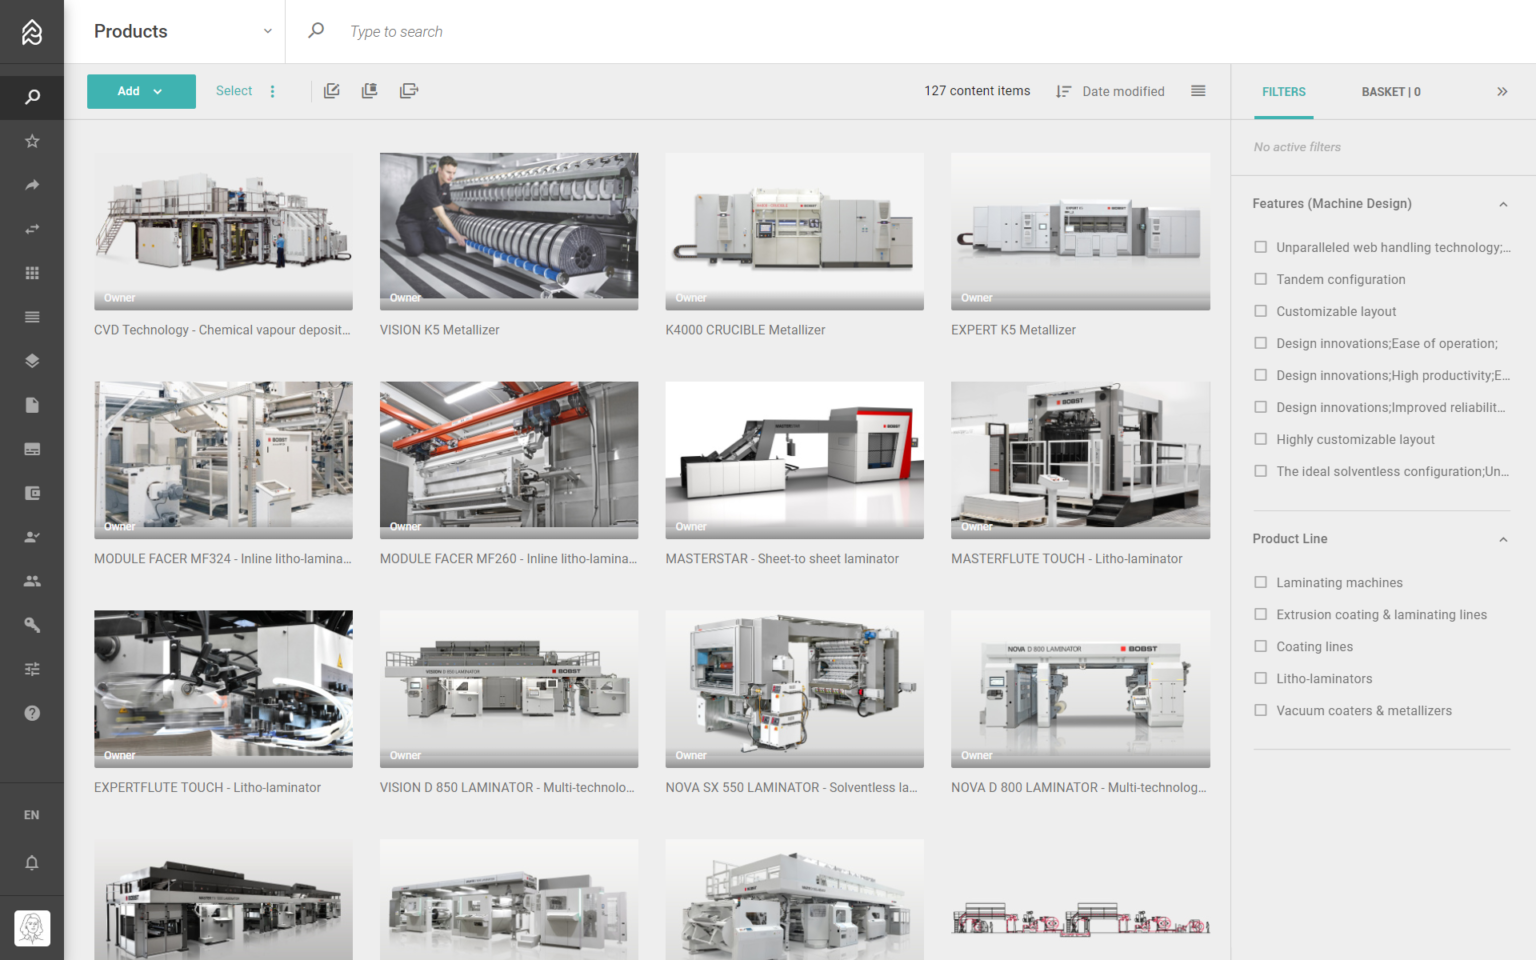Screen dimensions: 1536x960
Task: Switch to the BASKET | 0 tab
Action: 1390,91
